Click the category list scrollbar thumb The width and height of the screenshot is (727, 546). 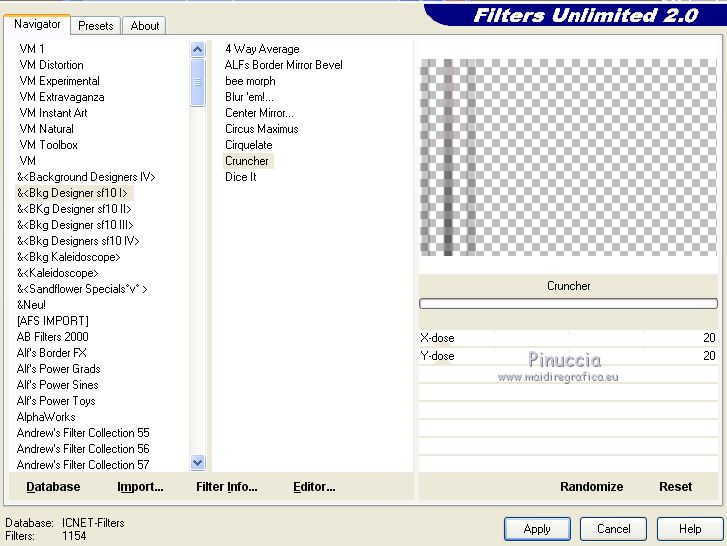point(198,83)
